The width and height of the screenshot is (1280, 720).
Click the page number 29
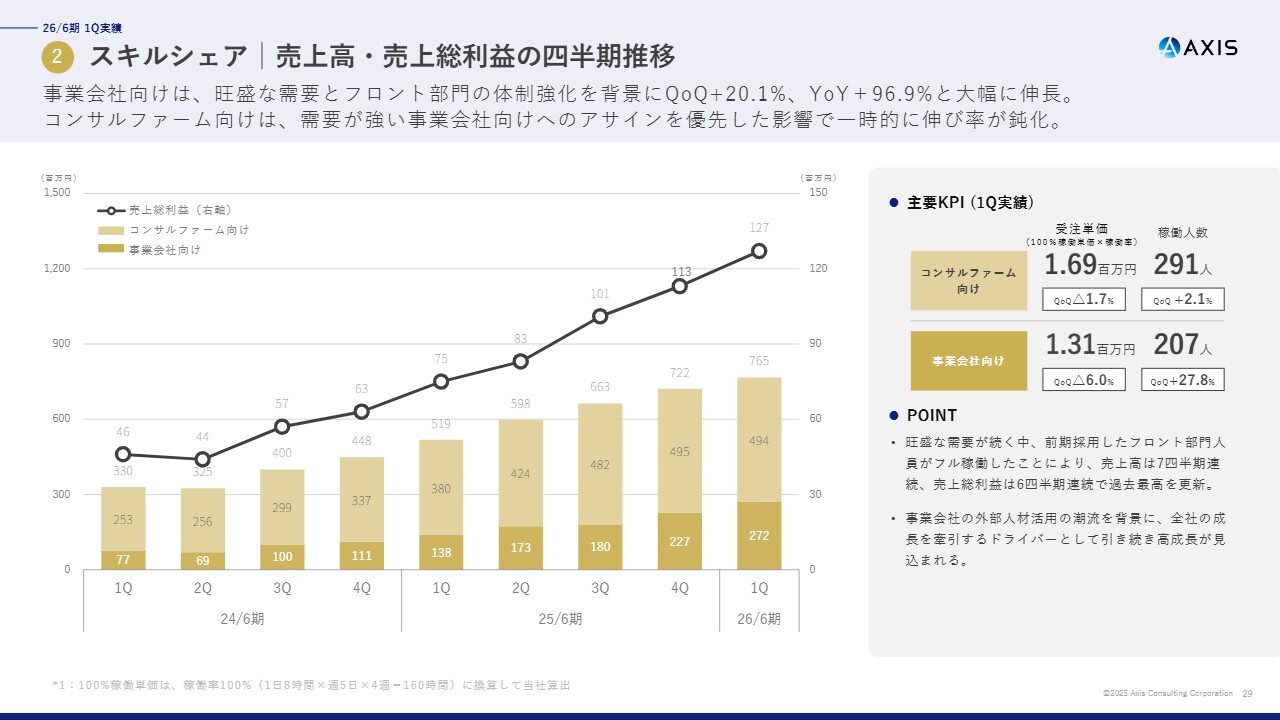pos(1247,693)
